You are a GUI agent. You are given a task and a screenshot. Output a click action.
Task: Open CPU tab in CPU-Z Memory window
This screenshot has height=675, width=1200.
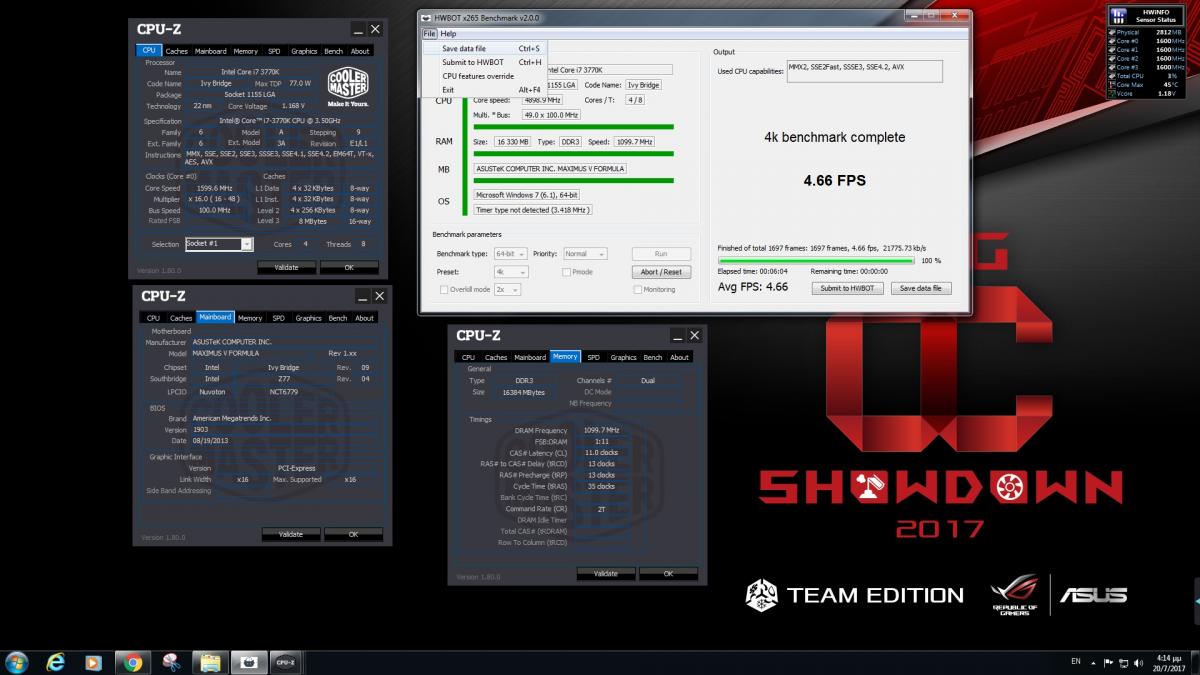(468, 357)
